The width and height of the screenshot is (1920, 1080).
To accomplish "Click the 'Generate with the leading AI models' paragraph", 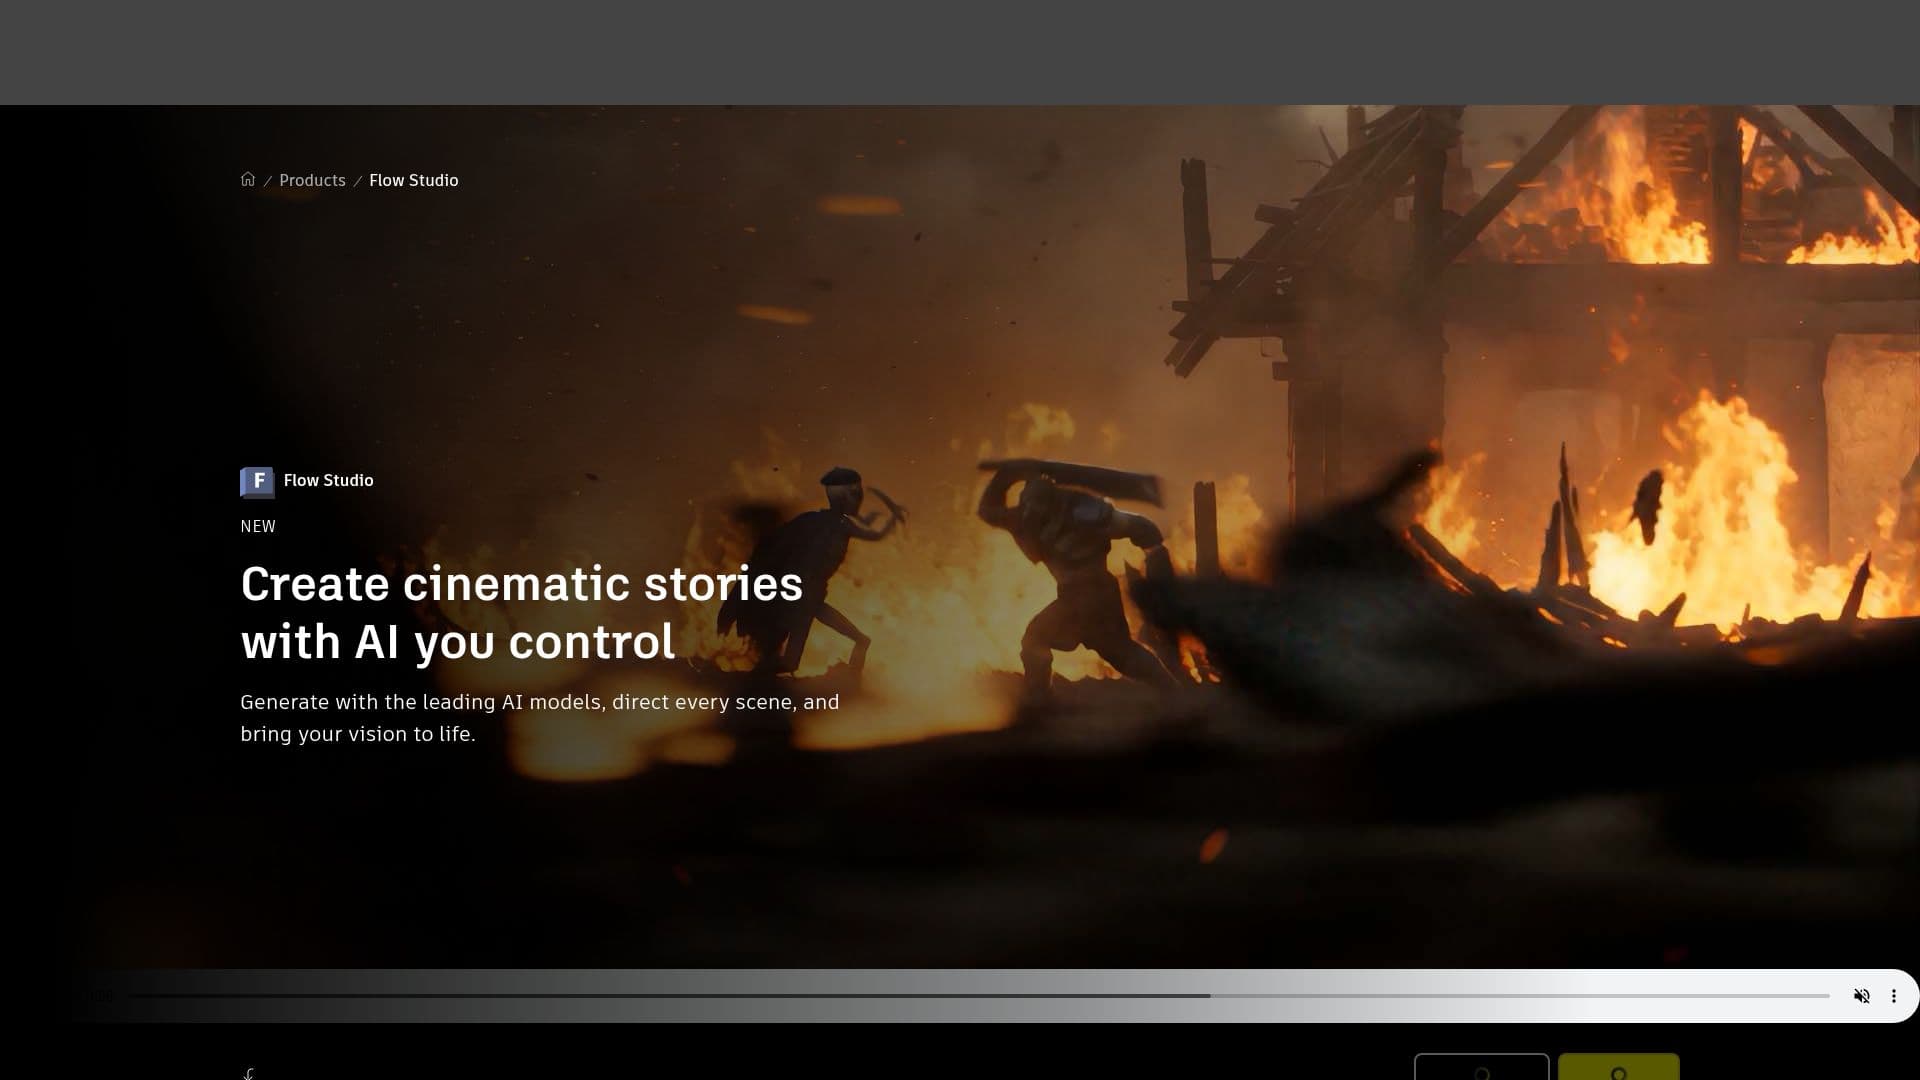I will pos(540,718).
